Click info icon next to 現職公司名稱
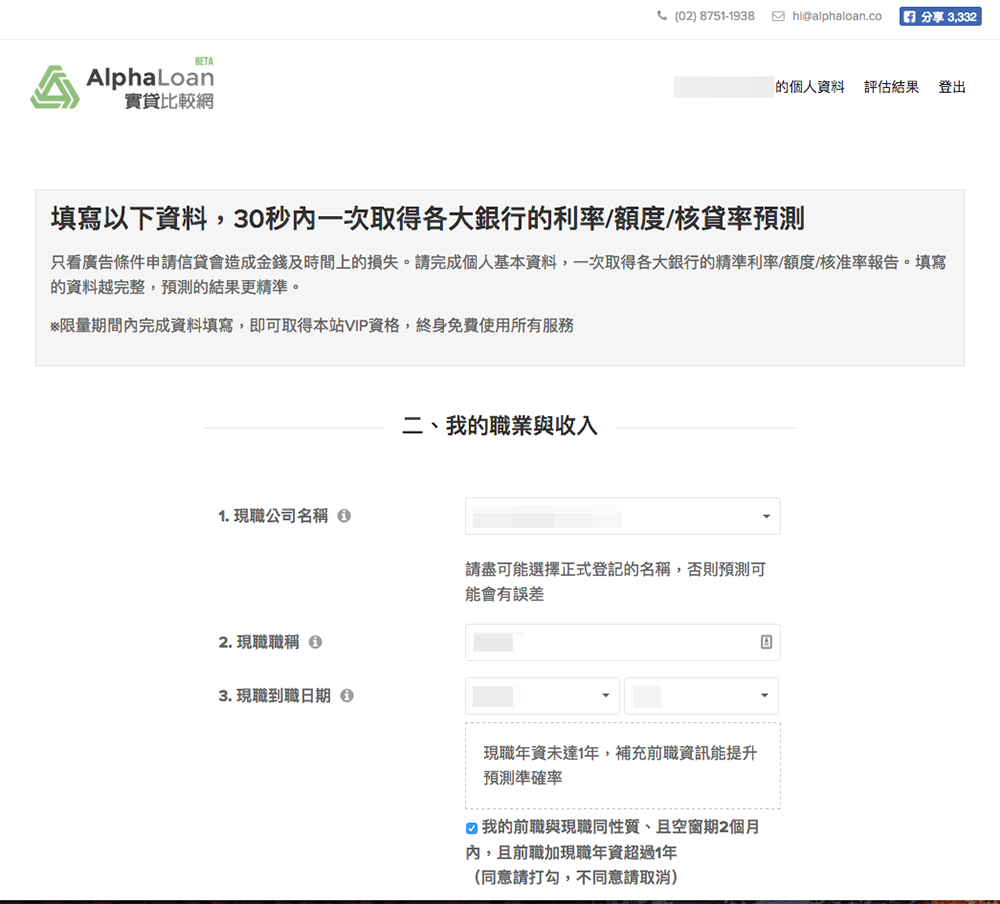The height and width of the screenshot is (904, 1000). point(344,516)
